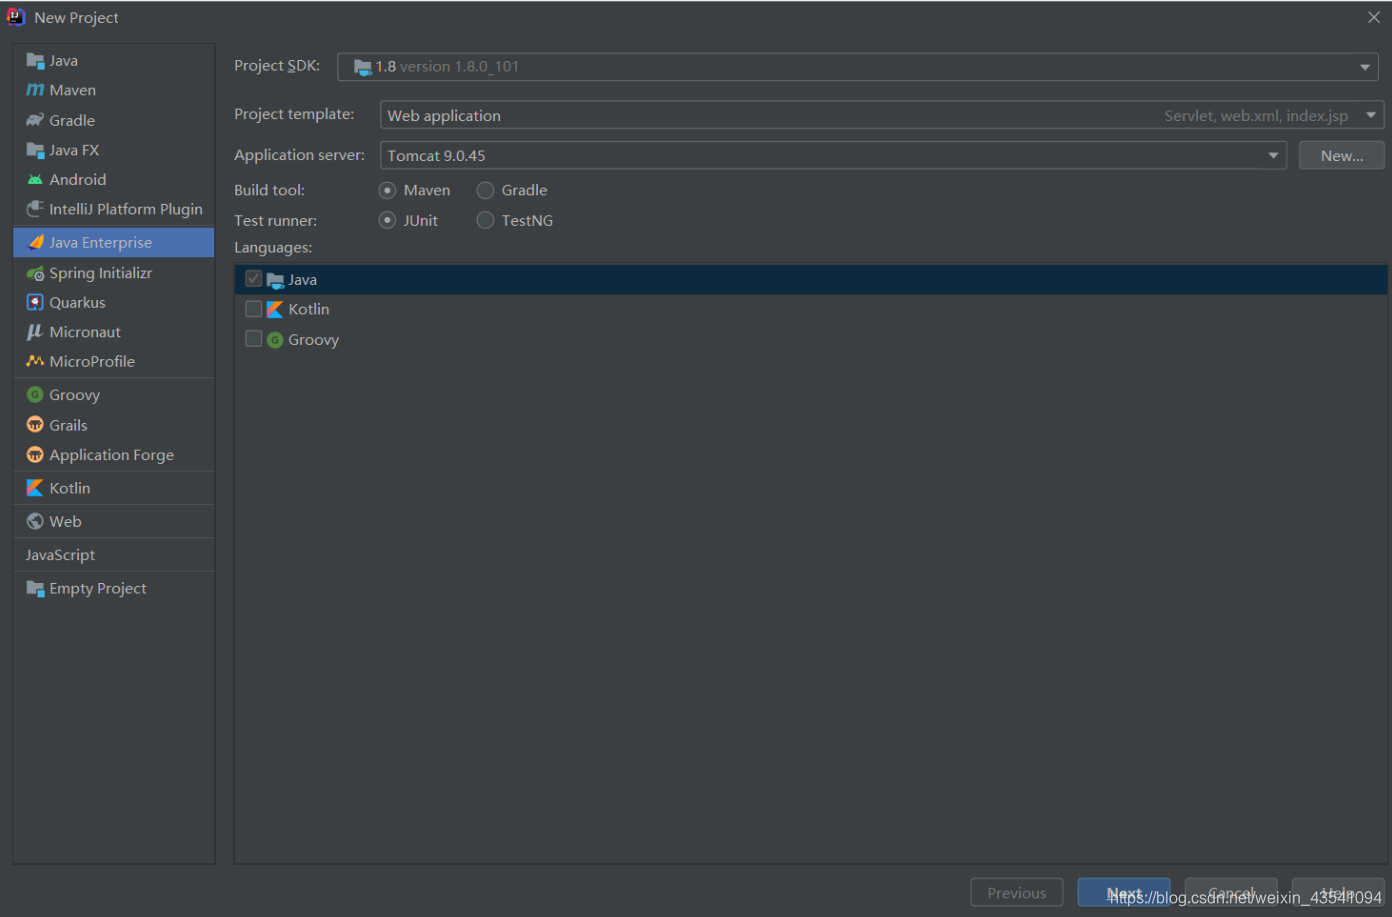
Task: Click the SDK folder icon in Project SDK field
Action: 363,67
